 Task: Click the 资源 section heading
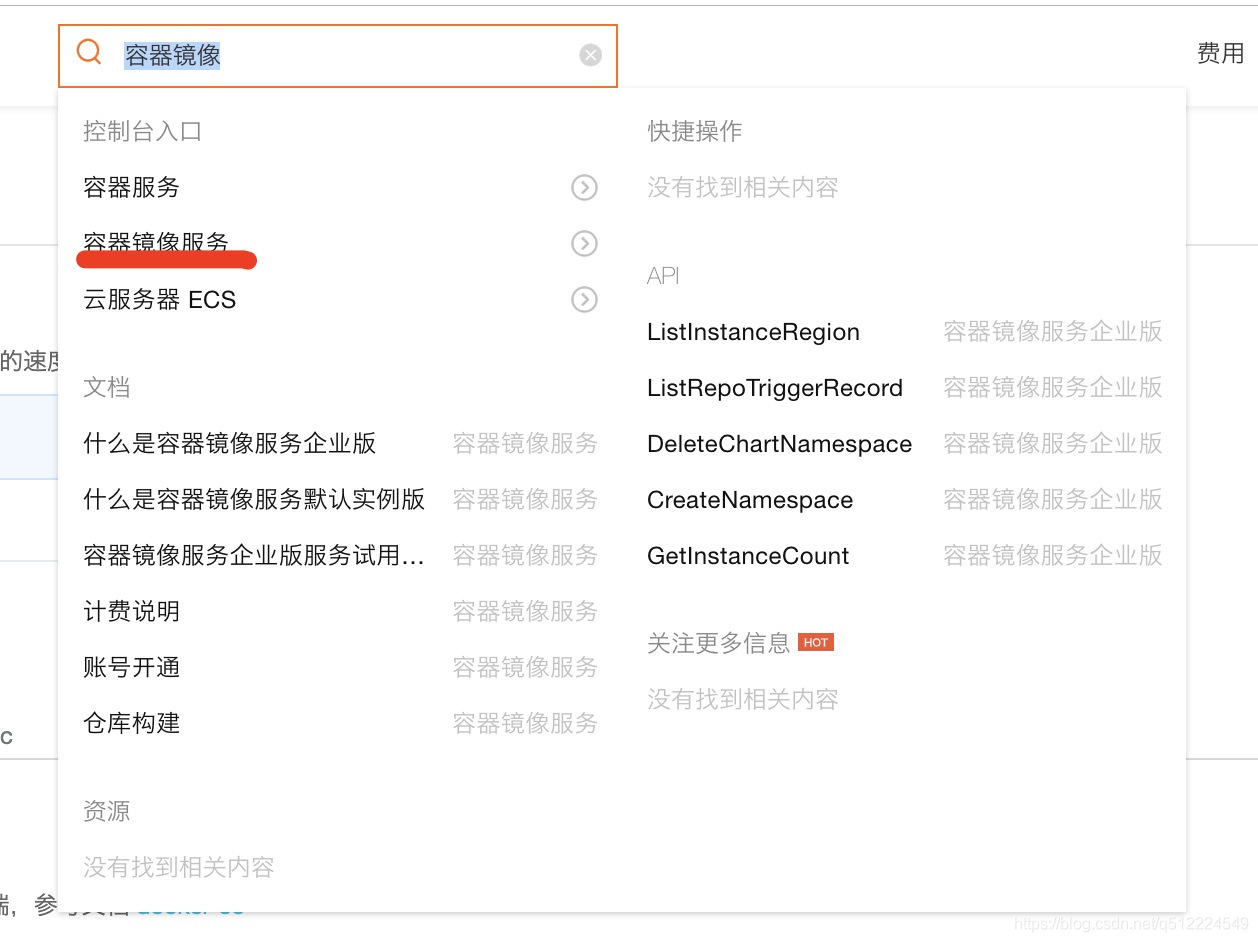[107, 811]
